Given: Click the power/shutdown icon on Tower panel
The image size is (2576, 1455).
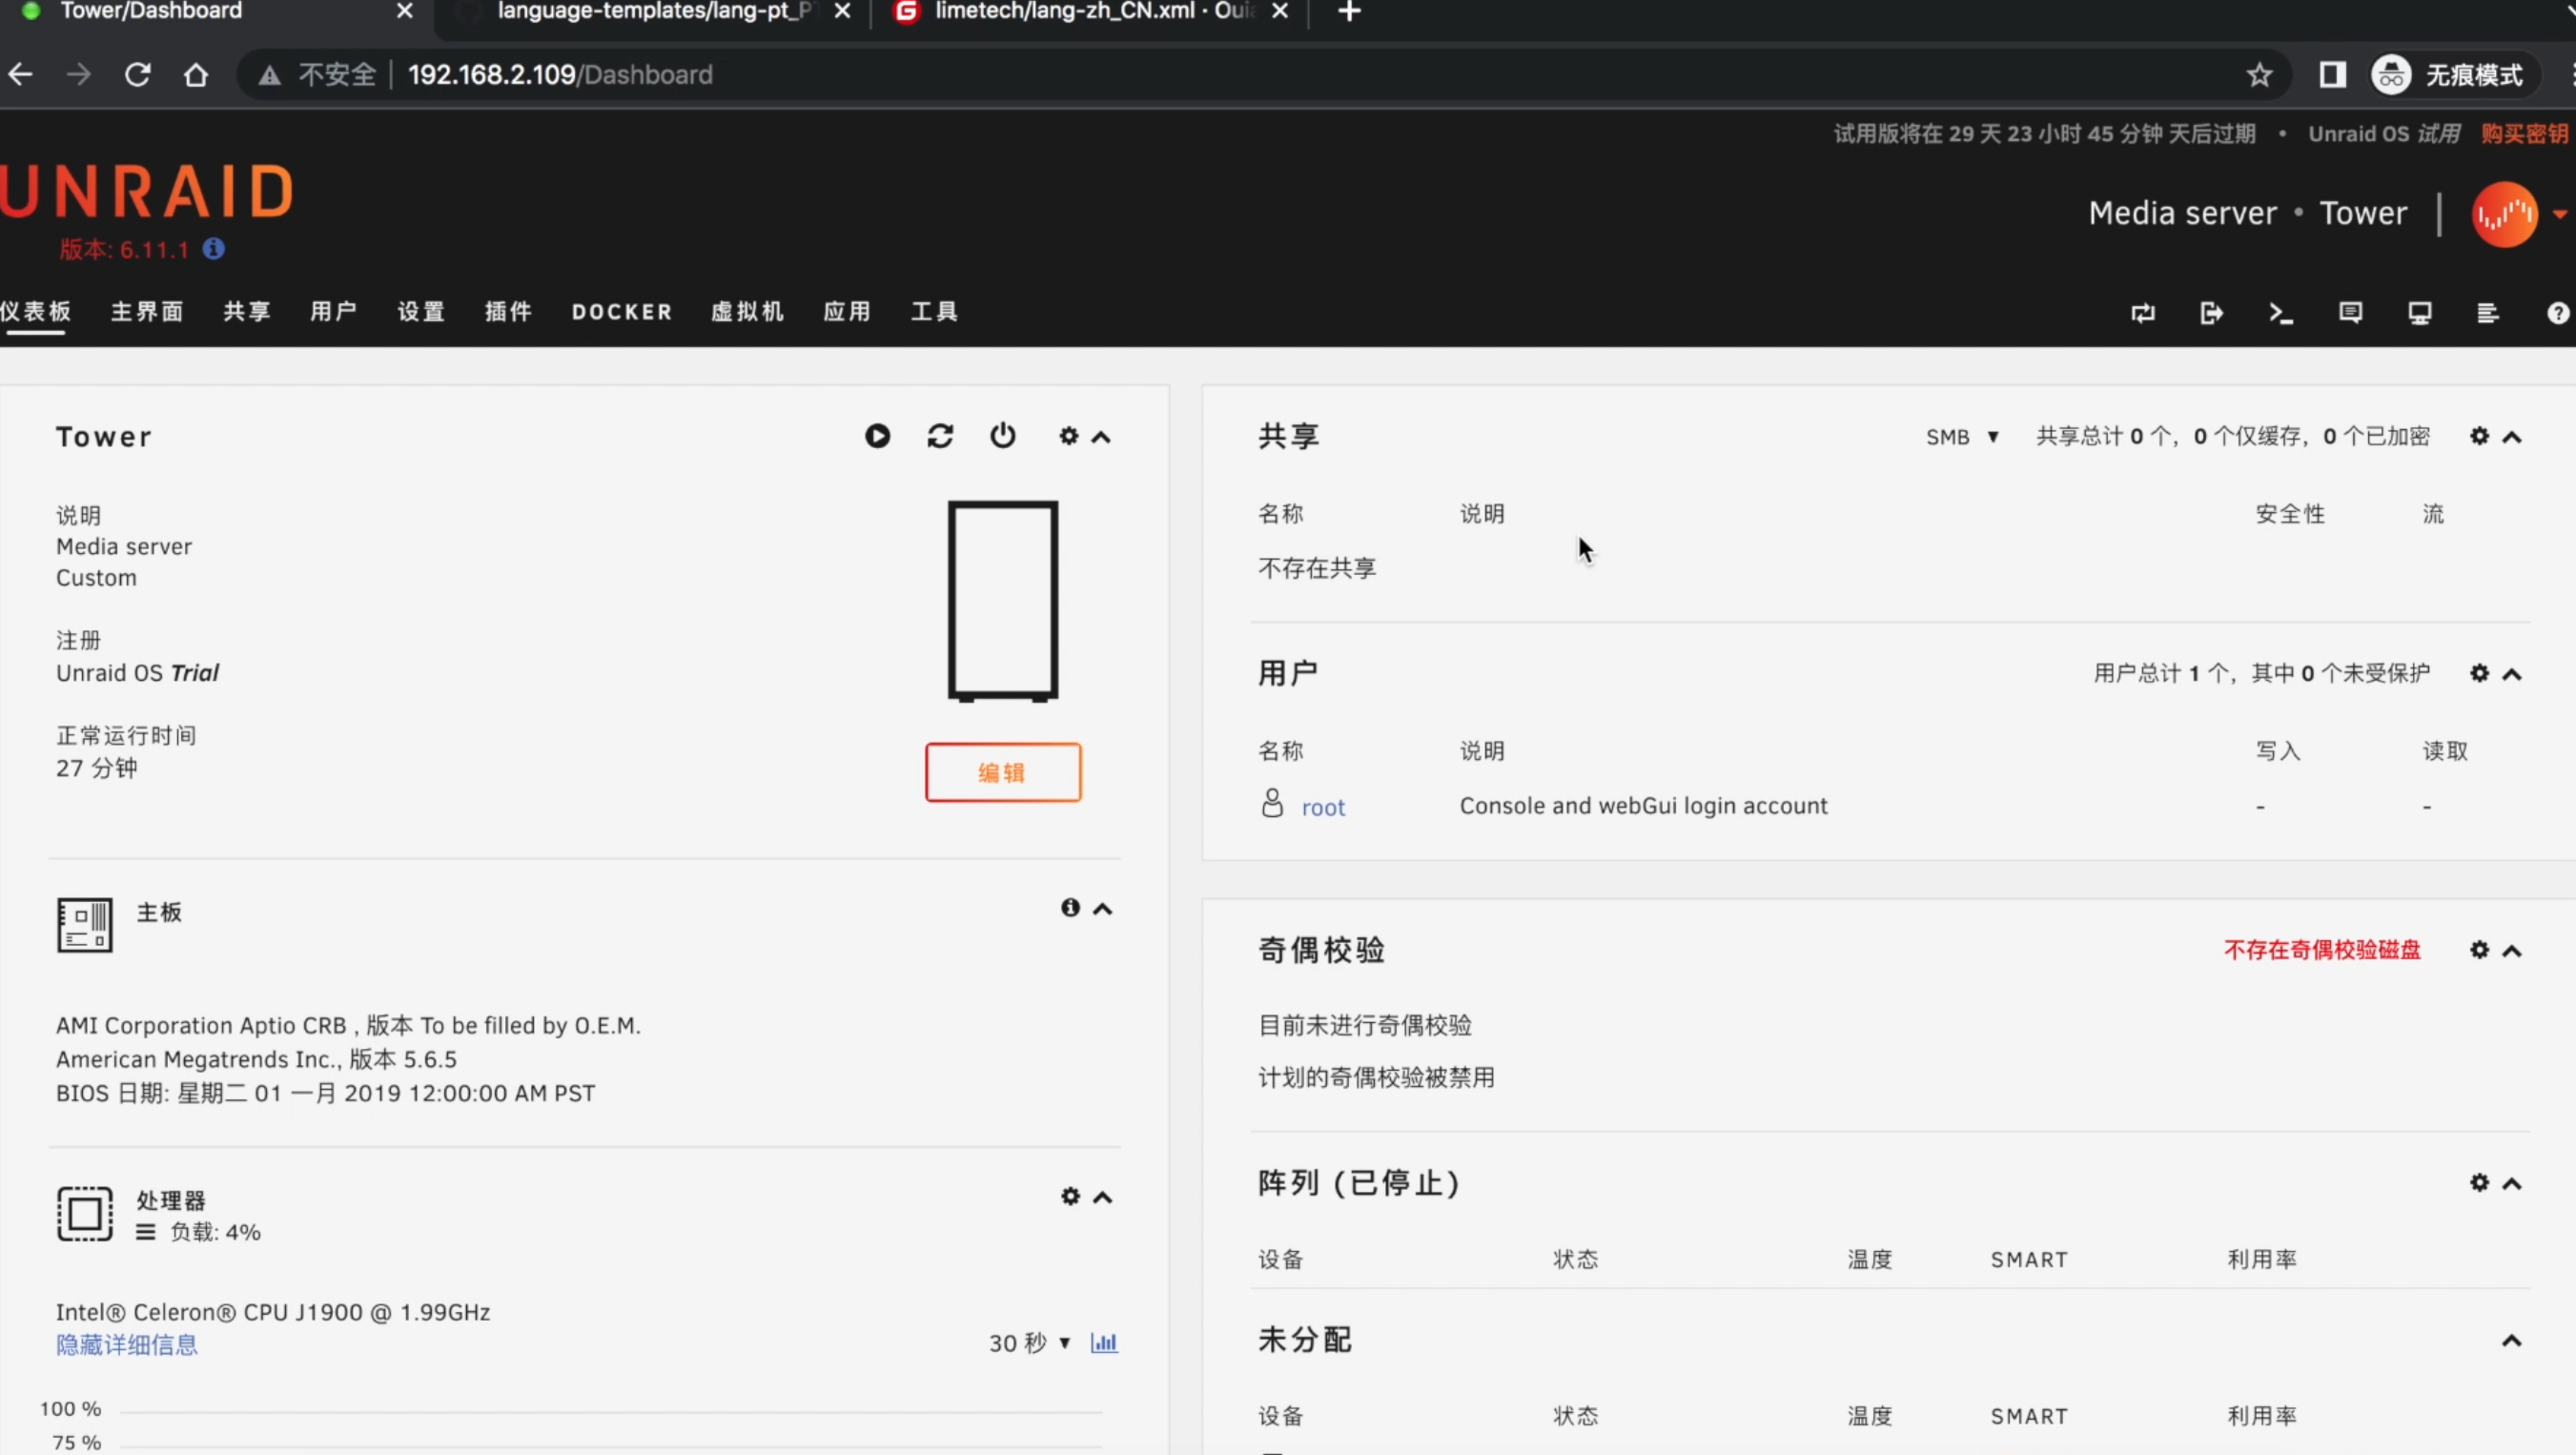Looking at the screenshot, I should (1003, 435).
